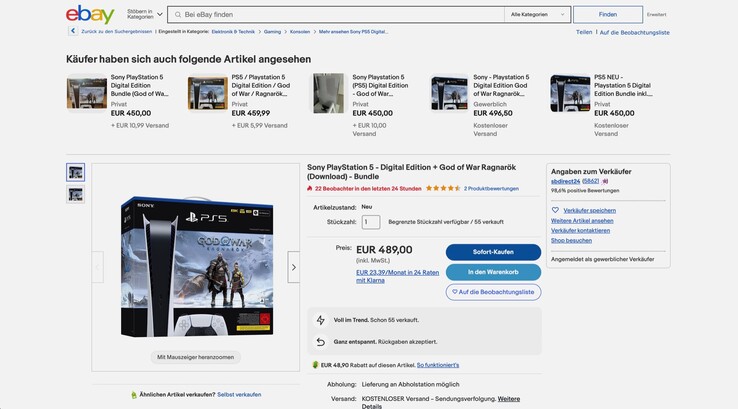Screen dimensions: 738x409
Task: Open Elektronik & Technik breadcrumb
Action: click(x=233, y=32)
